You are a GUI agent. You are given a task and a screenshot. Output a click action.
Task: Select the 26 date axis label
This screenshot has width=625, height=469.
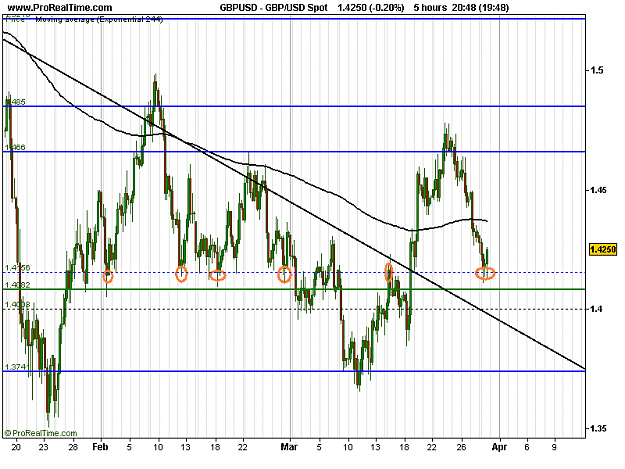tap(462, 447)
